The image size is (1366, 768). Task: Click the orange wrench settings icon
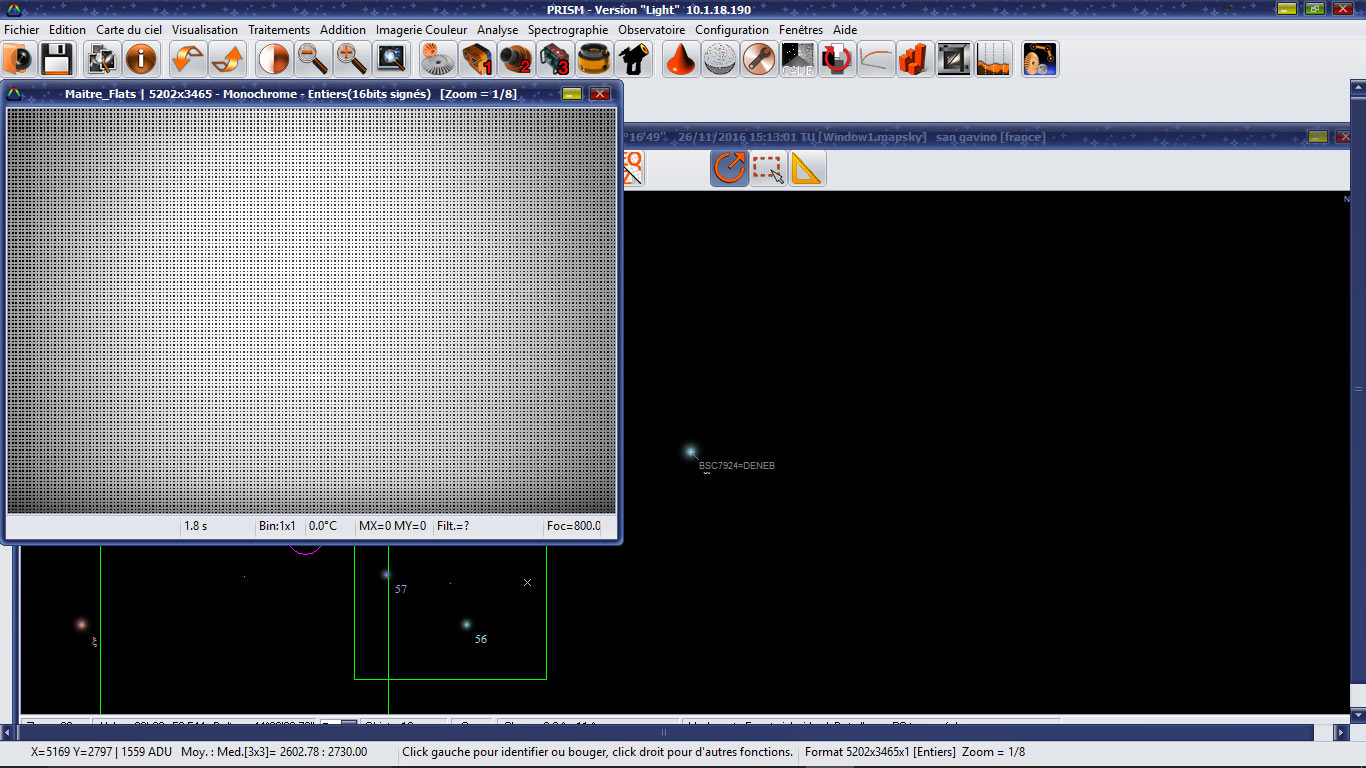pyautogui.click(x=759, y=60)
